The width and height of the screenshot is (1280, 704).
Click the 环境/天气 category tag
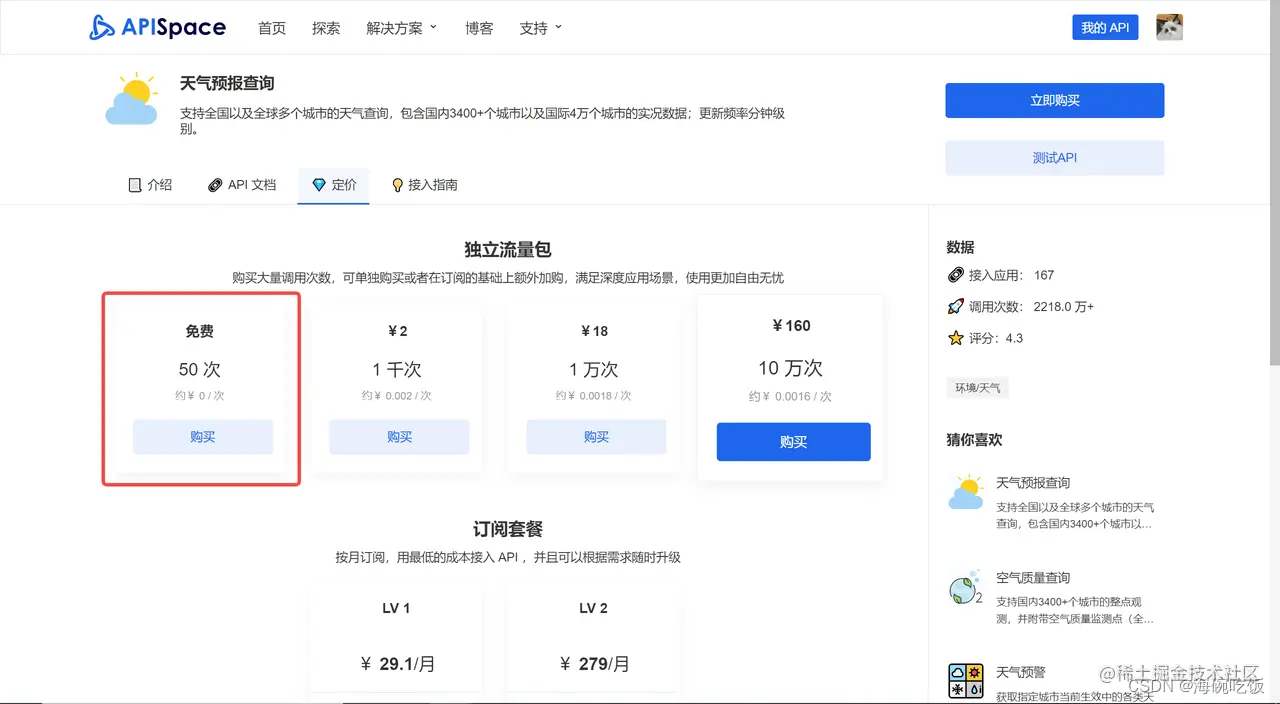point(977,388)
